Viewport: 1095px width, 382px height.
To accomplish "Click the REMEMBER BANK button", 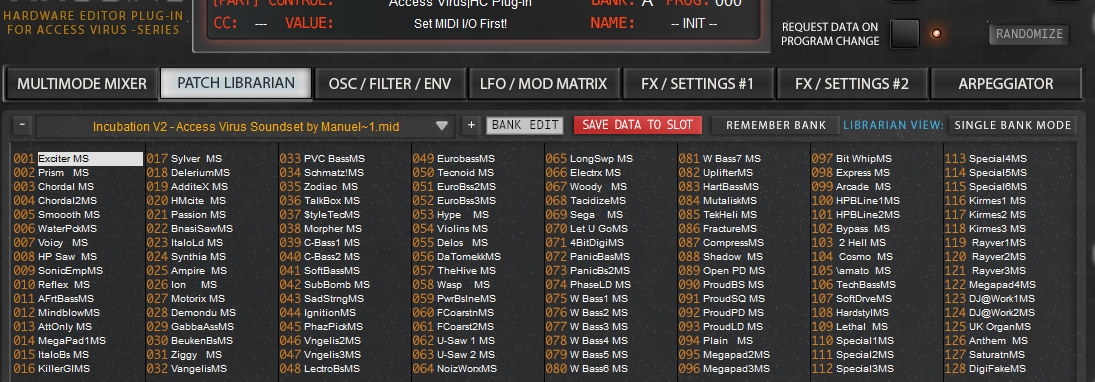I will pyautogui.click(x=776, y=125).
